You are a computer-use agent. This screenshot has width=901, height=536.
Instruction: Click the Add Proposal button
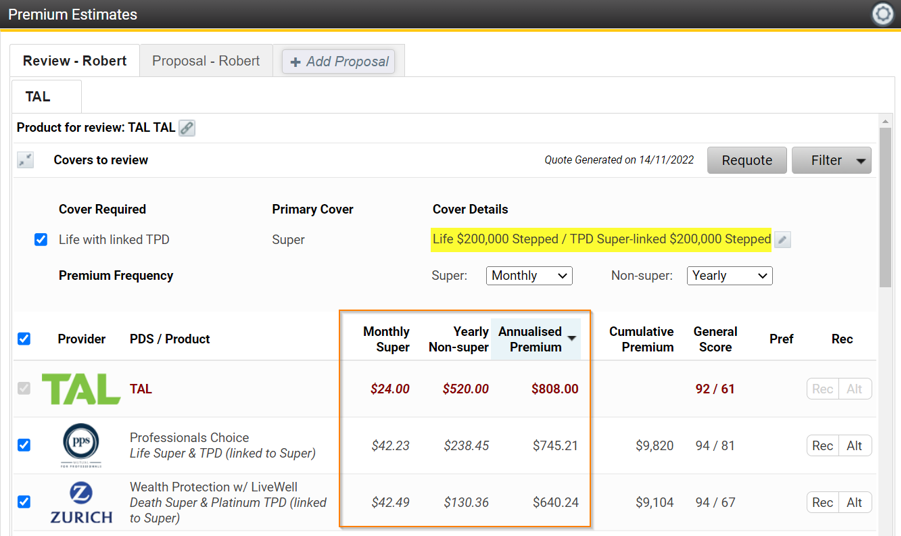point(339,62)
